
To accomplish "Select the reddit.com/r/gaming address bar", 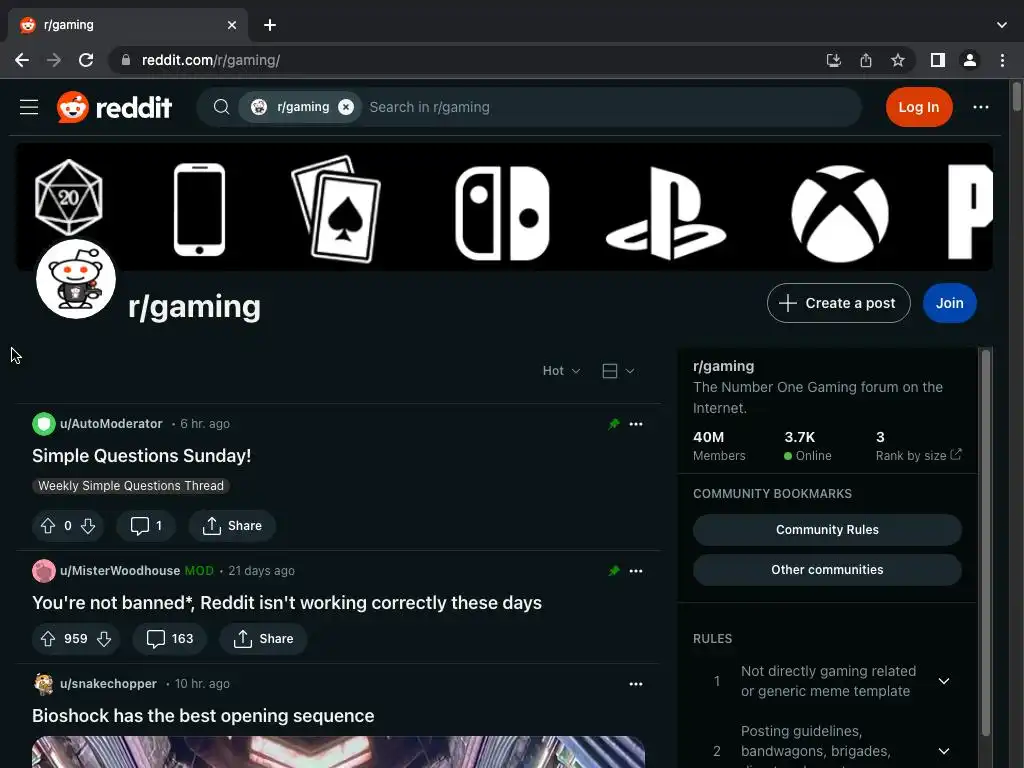I will (211, 60).
